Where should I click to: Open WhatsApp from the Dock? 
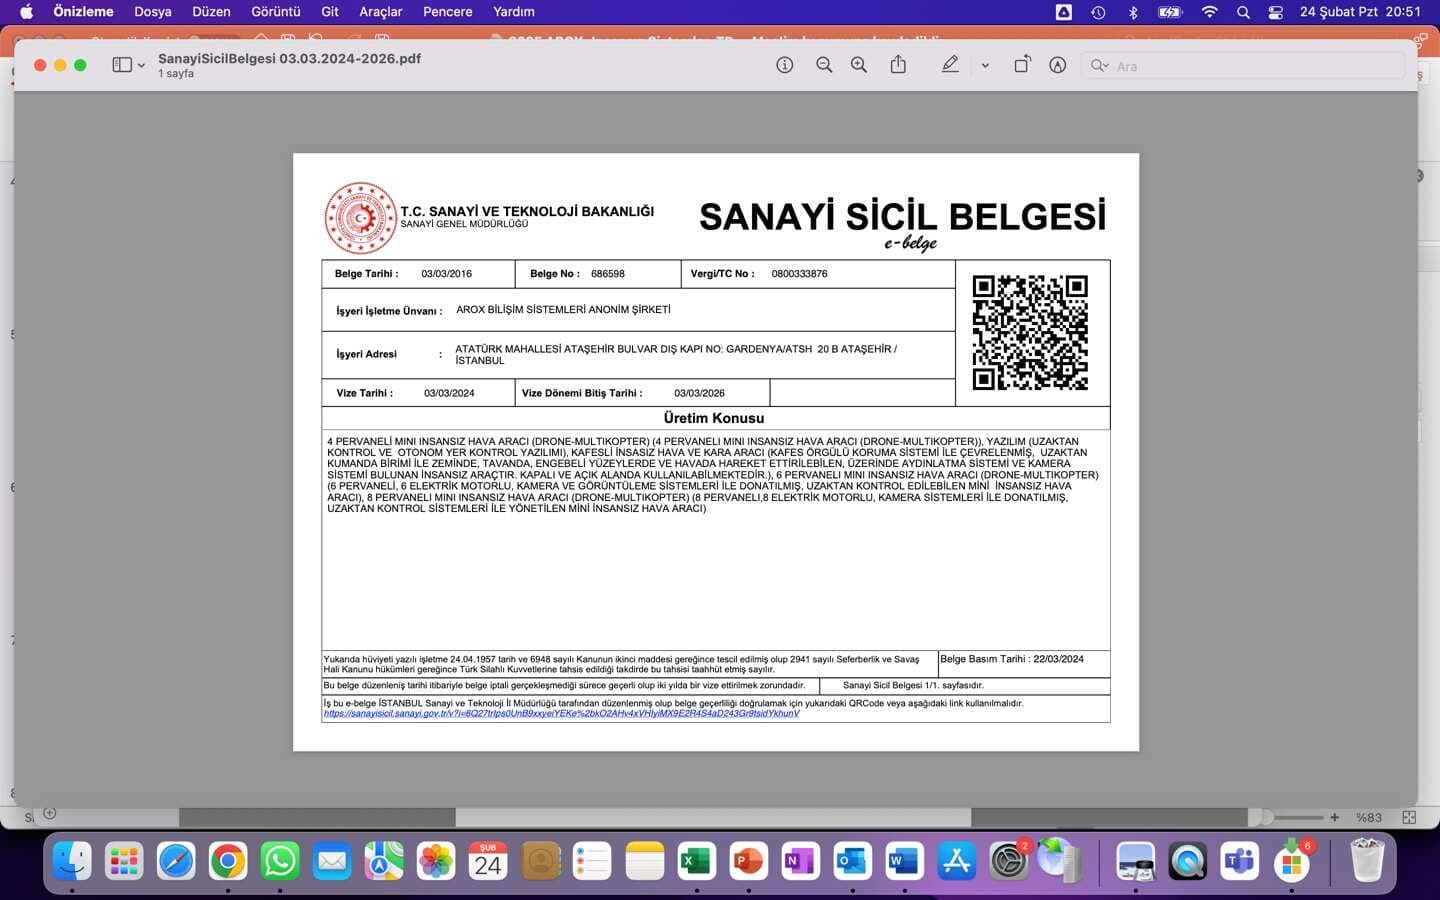280,861
